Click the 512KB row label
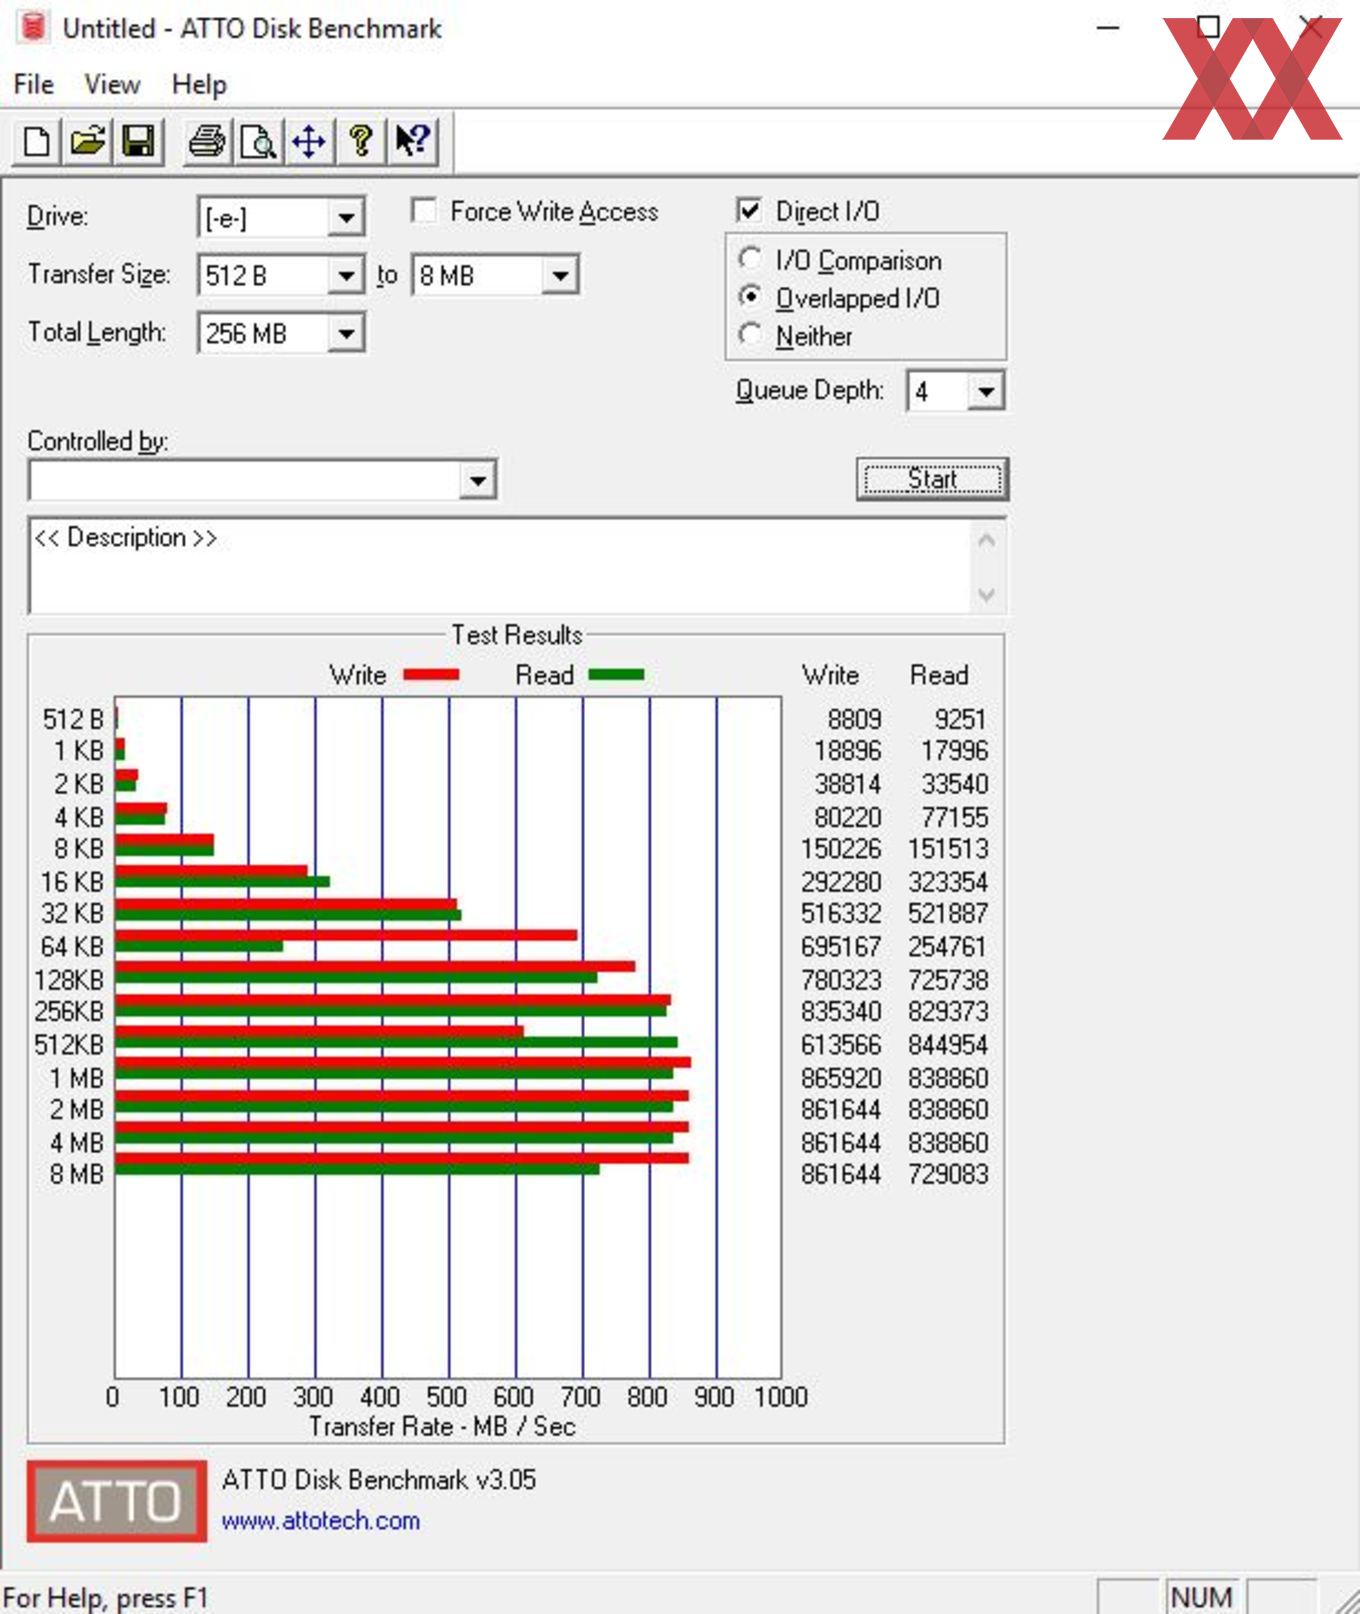Screen dimensions: 1360x1614 tap(69, 1045)
